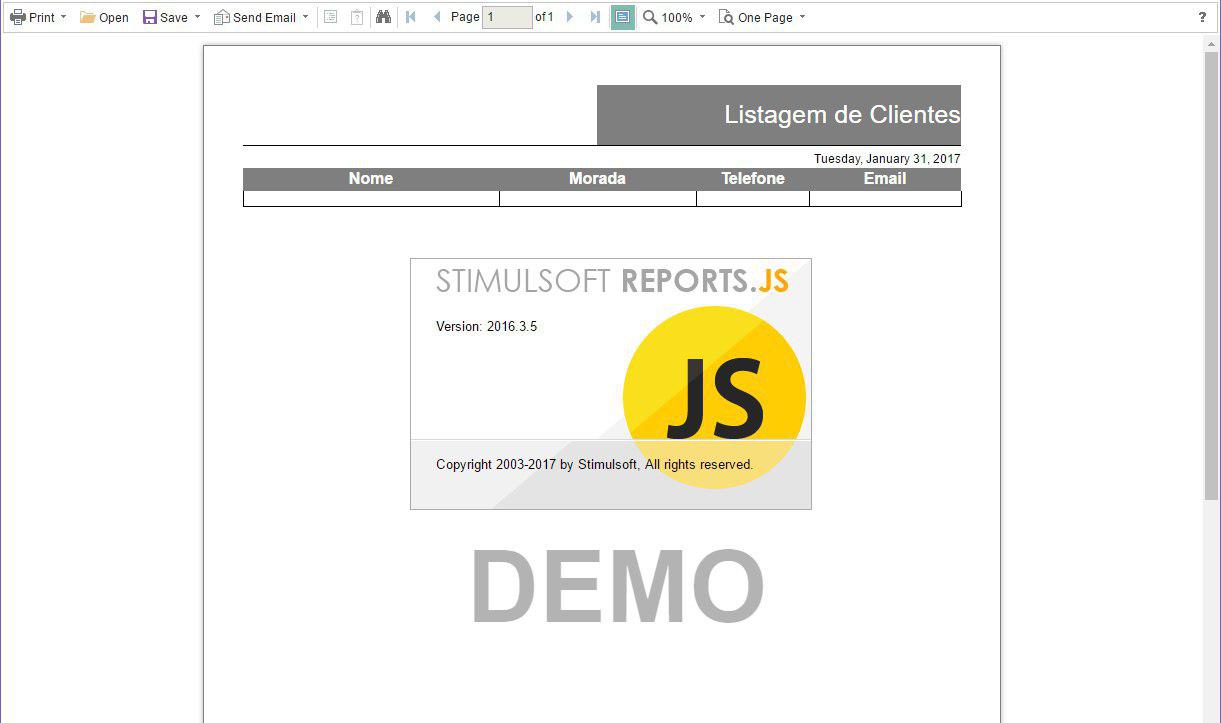Click the Version: 2016.3.5 text

click(486, 326)
